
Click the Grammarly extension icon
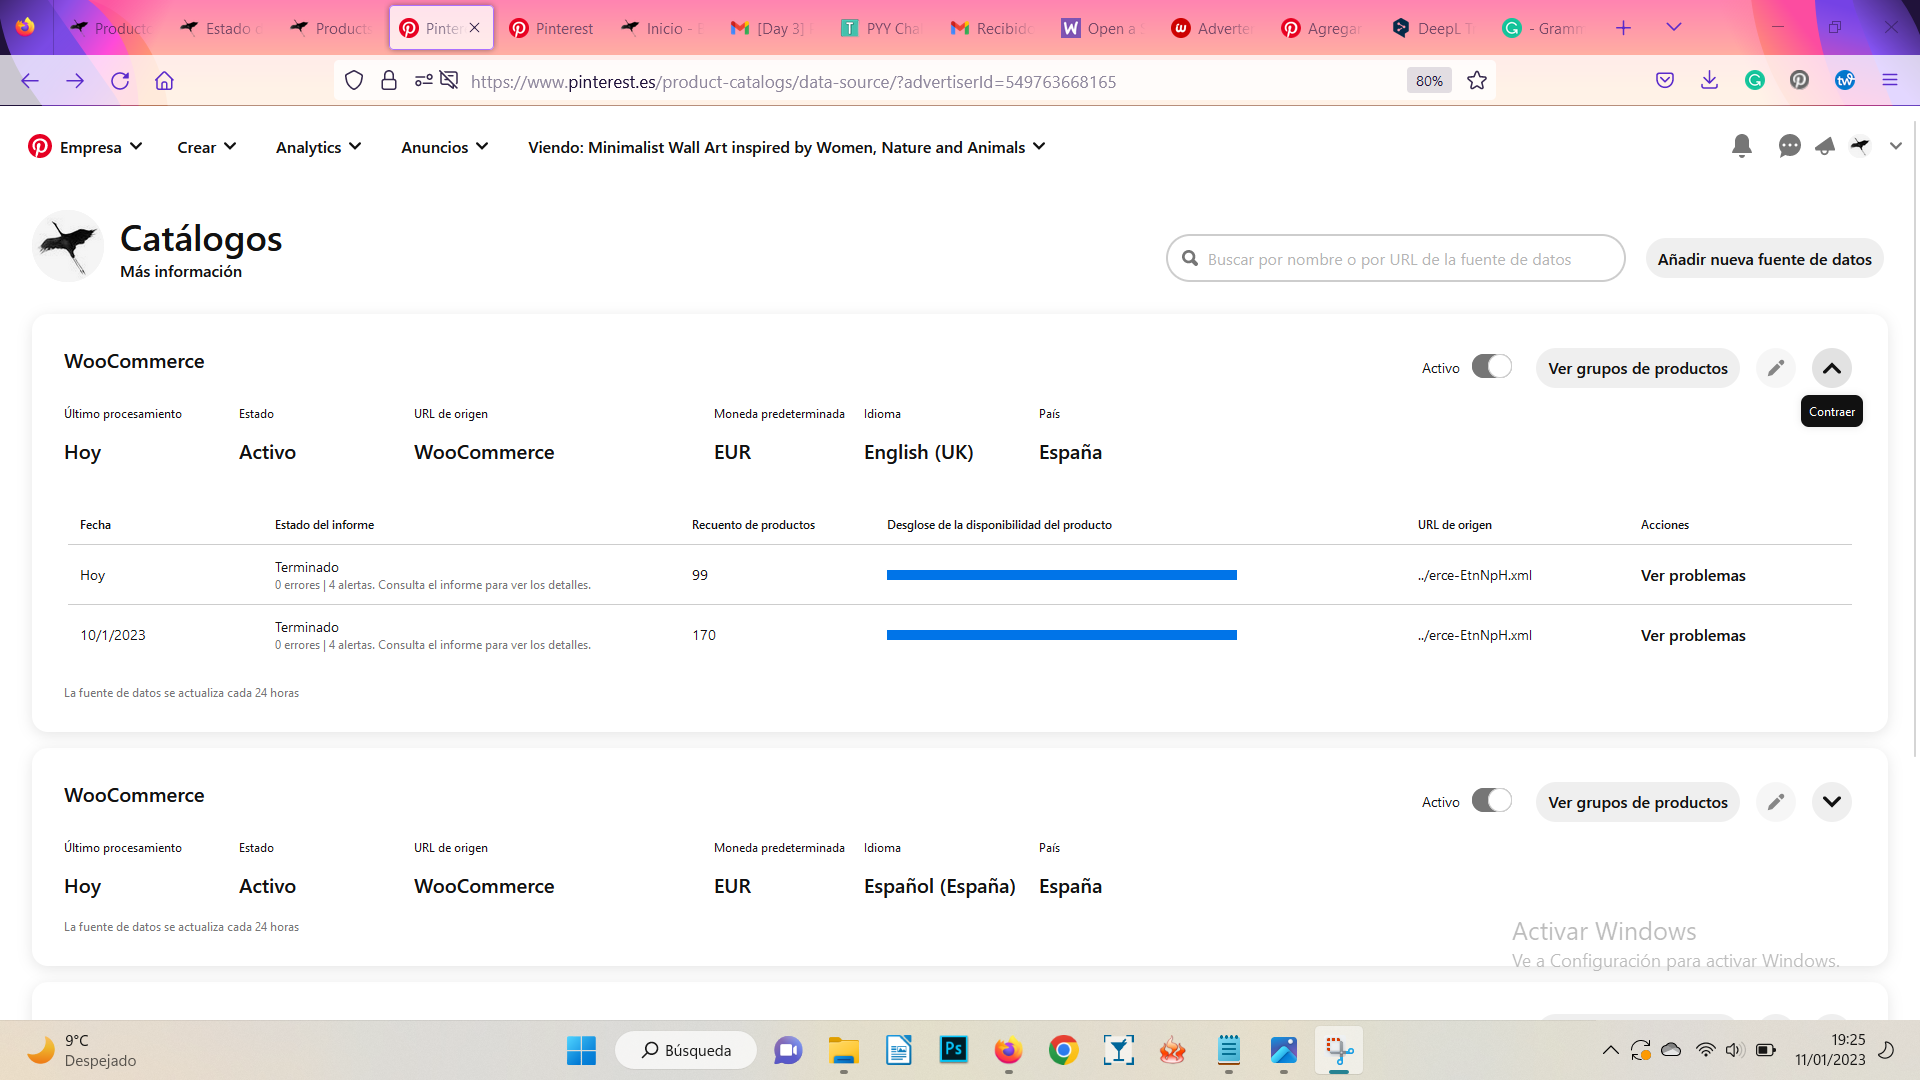click(x=1755, y=81)
